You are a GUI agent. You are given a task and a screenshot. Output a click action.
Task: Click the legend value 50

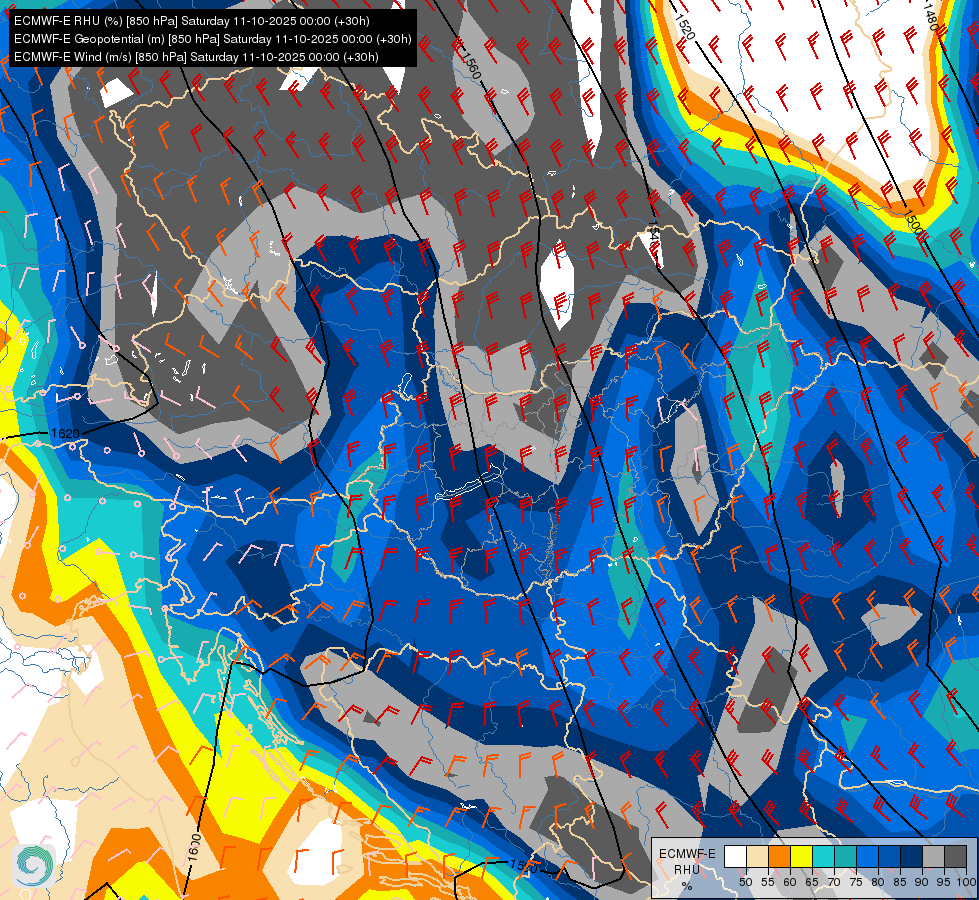(745, 882)
